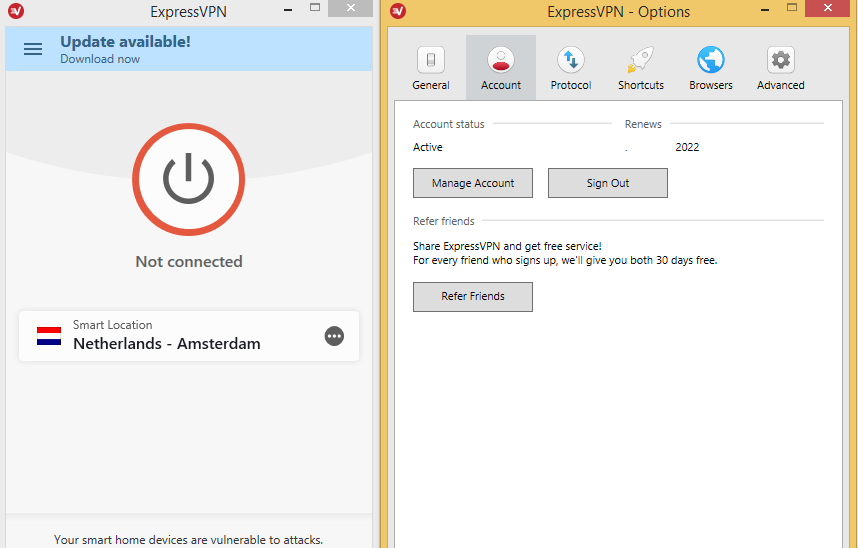Screen dimensions: 858x548
Task: Click the Not connected status text
Action: (x=189, y=262)
